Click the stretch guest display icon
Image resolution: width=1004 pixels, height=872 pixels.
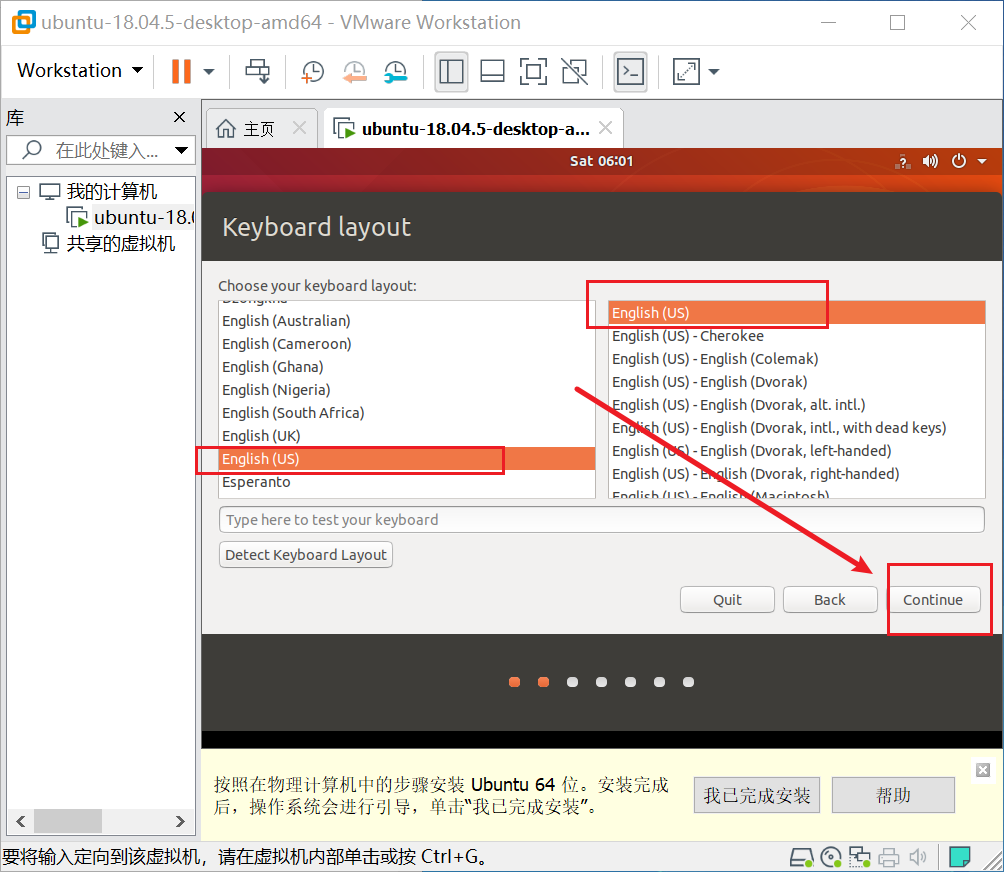click(x=686, y=71)
